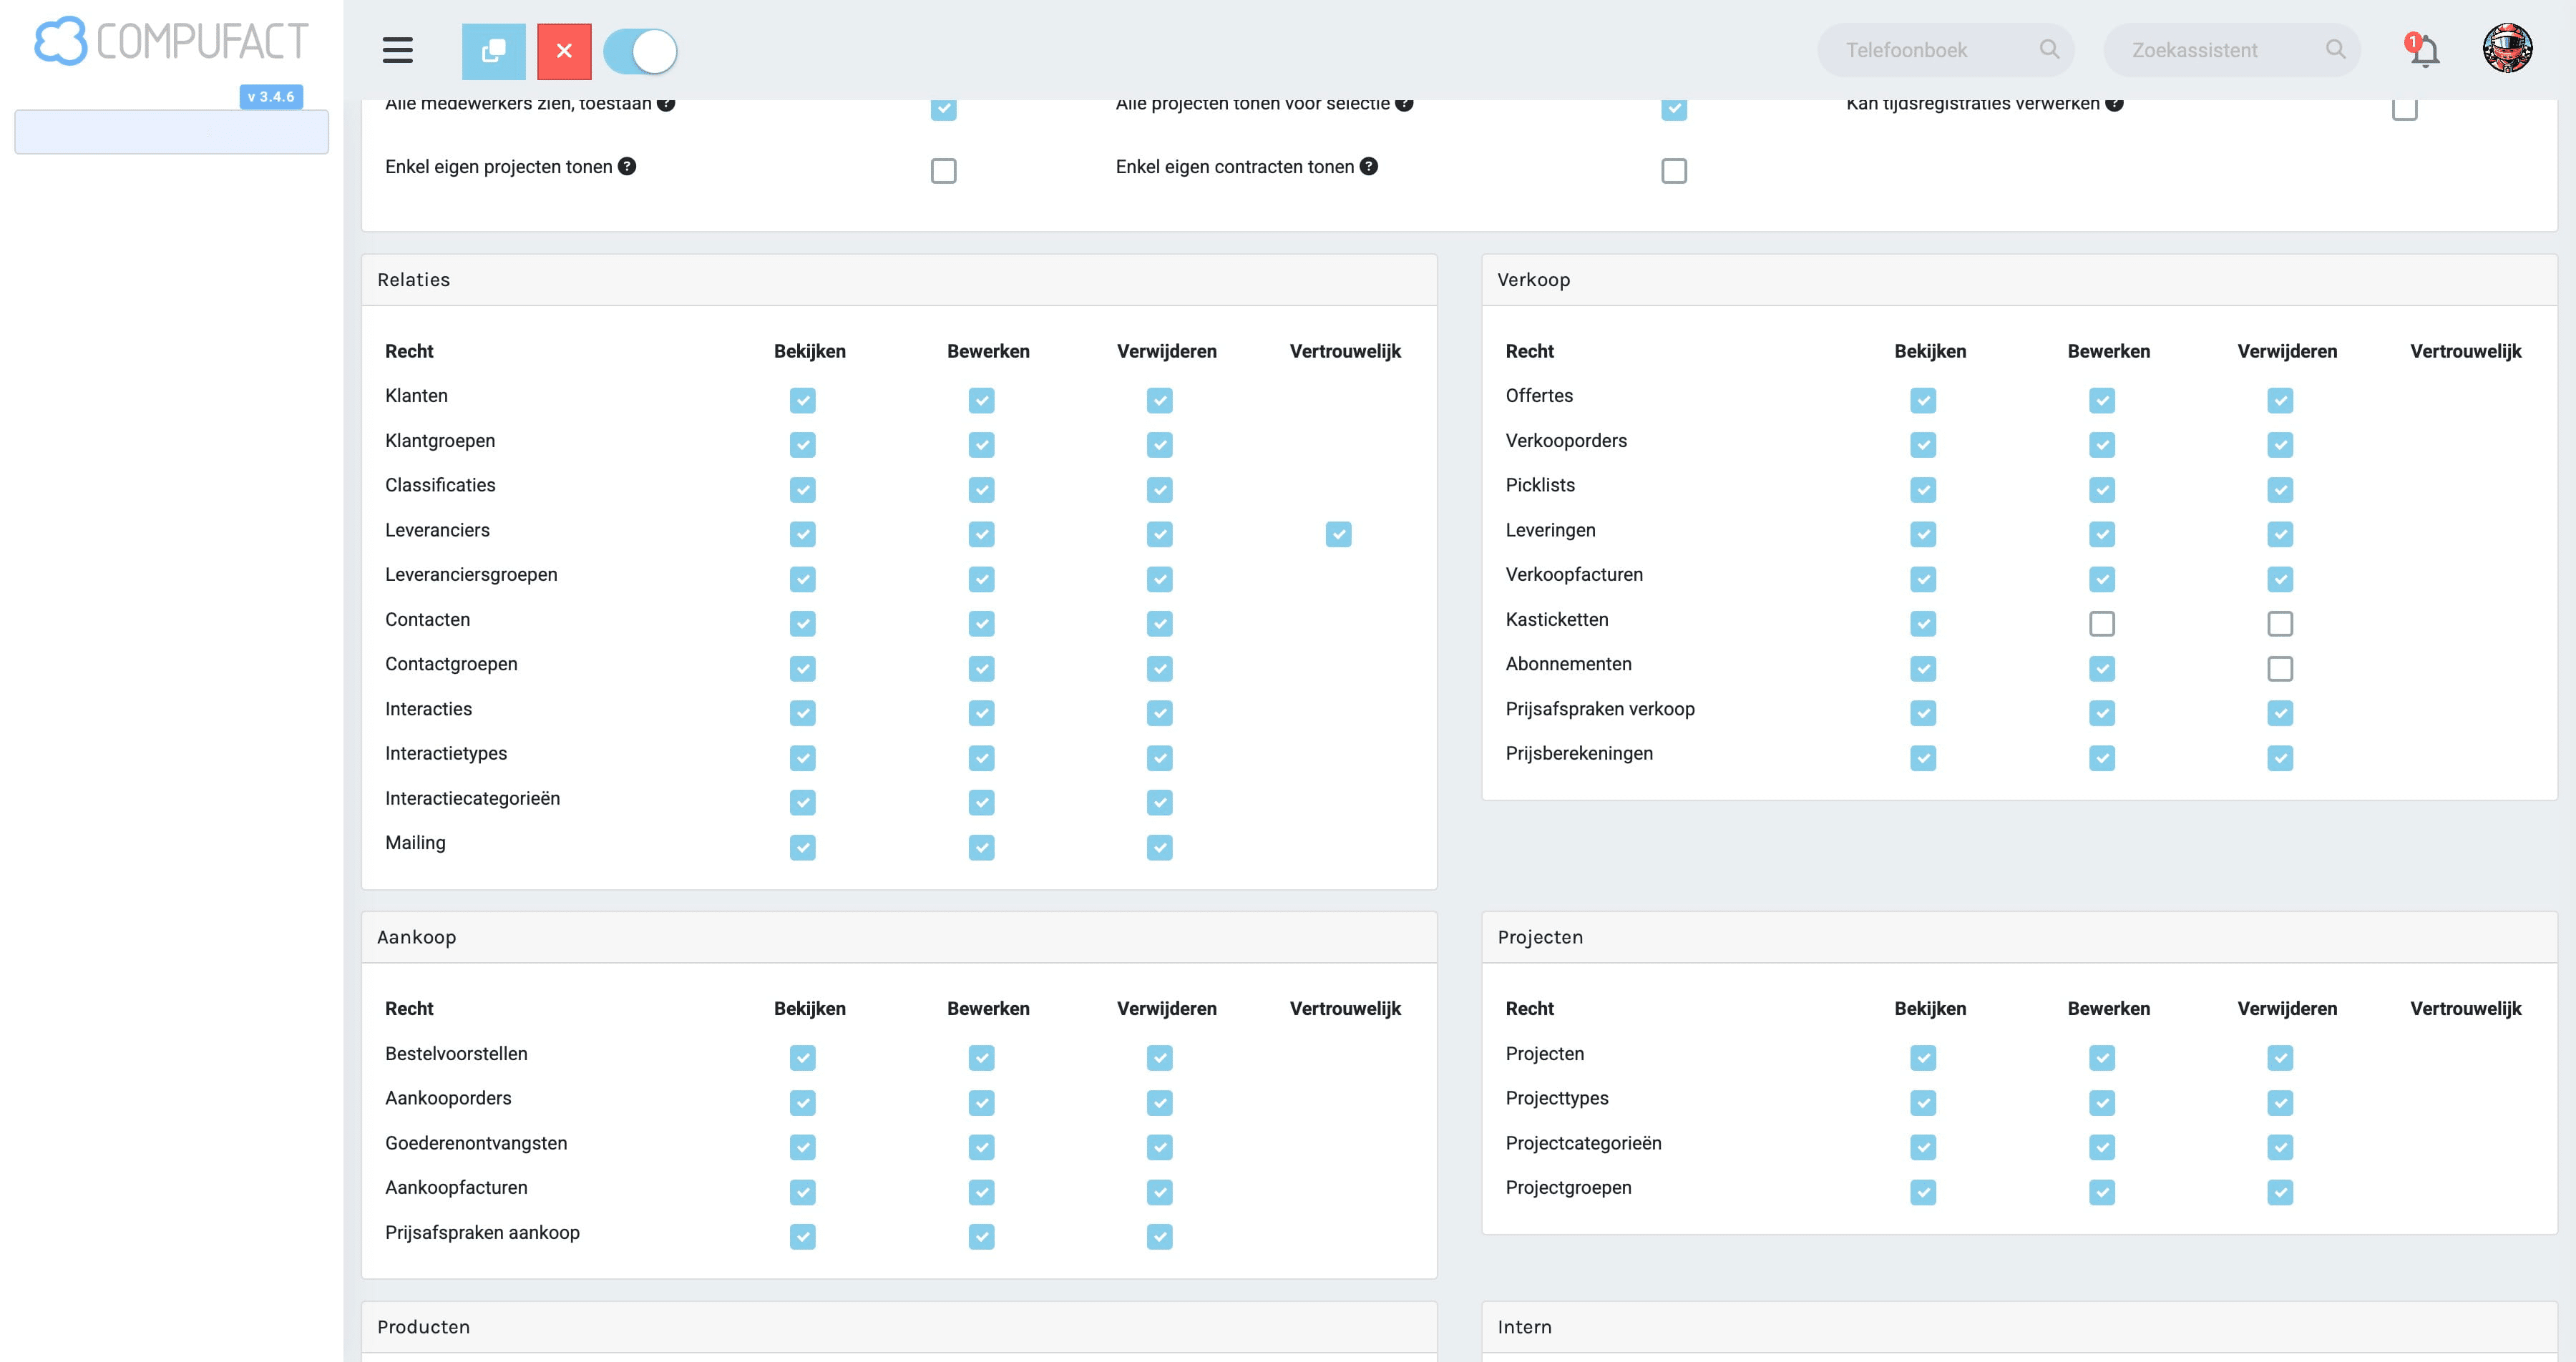
Task: Click the Compufact cloud logo
Action: [x=60, y=41]
